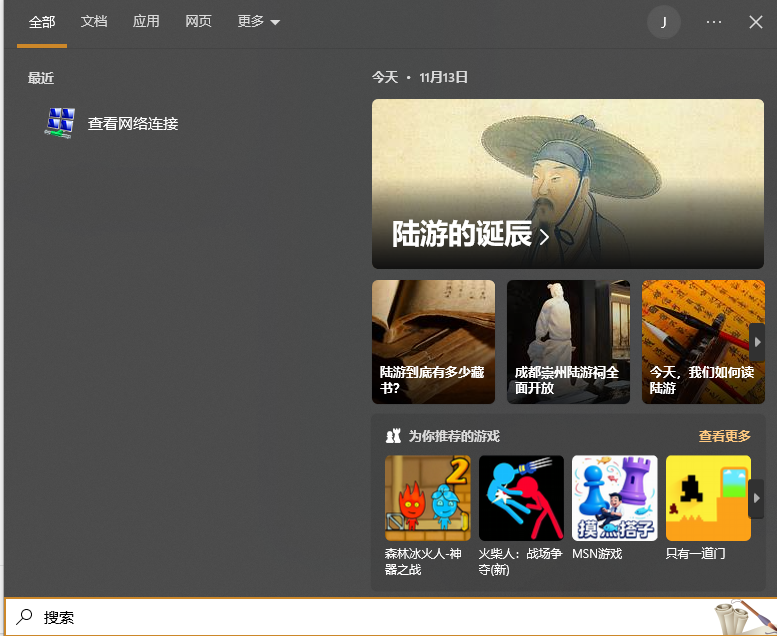Launch the 火柴人 战场争夺 game icon
This screenshot has width=777, height=636.
[x=521, y=498]
